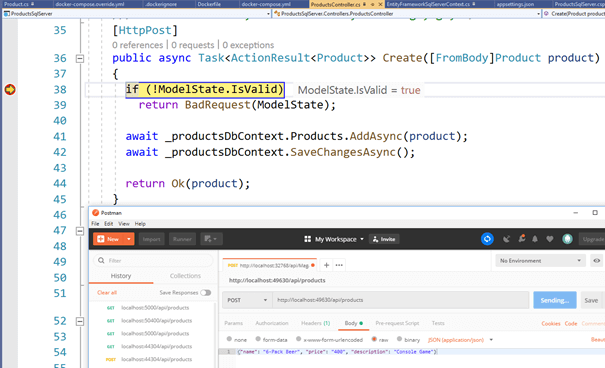This screenshot has height=368, width=605.
Task: Open Postman user avatar menu
Action: (x=567, y=239)
